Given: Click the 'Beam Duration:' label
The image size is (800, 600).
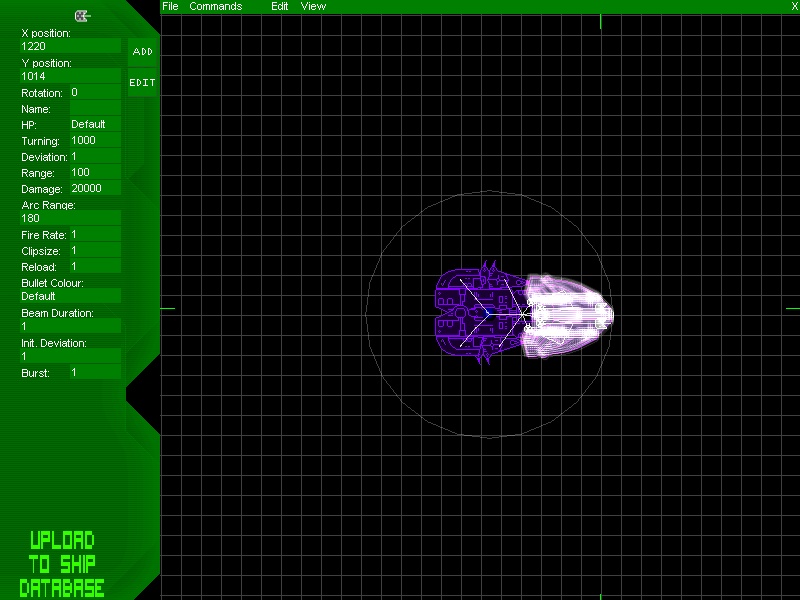Looking at the screenshot, I should (58, 313).
